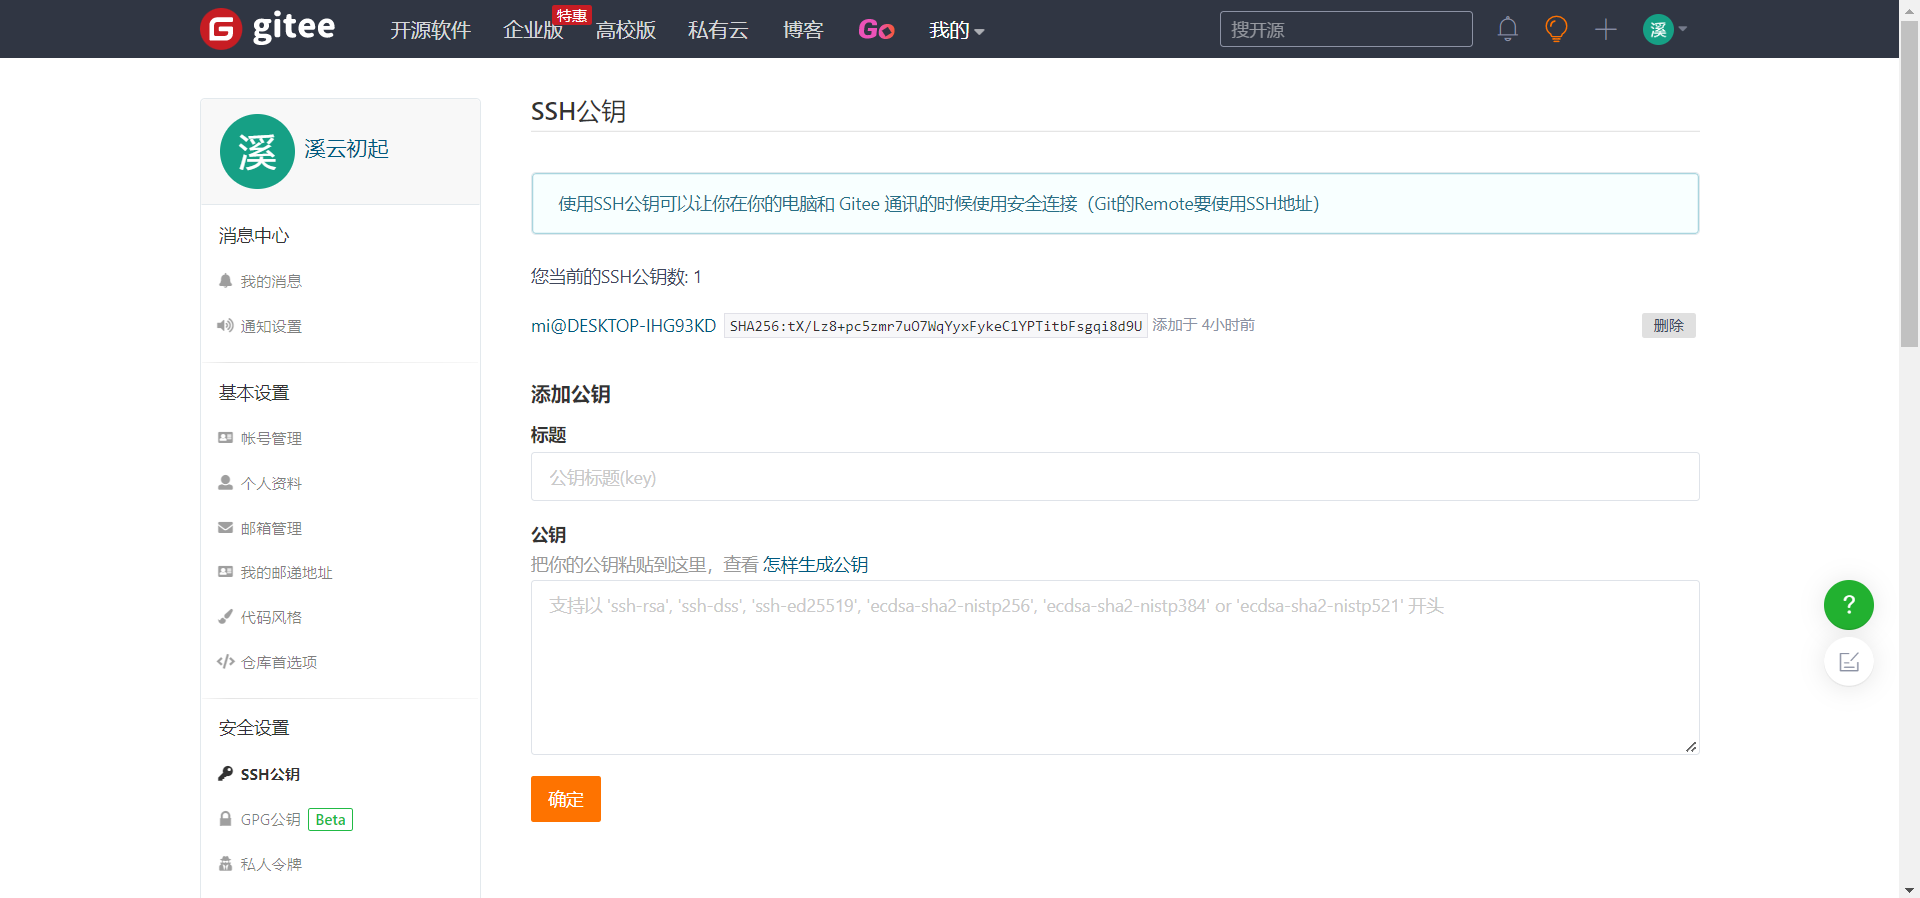
Task: Click the green question mark help button
Action: [1849, 605]
